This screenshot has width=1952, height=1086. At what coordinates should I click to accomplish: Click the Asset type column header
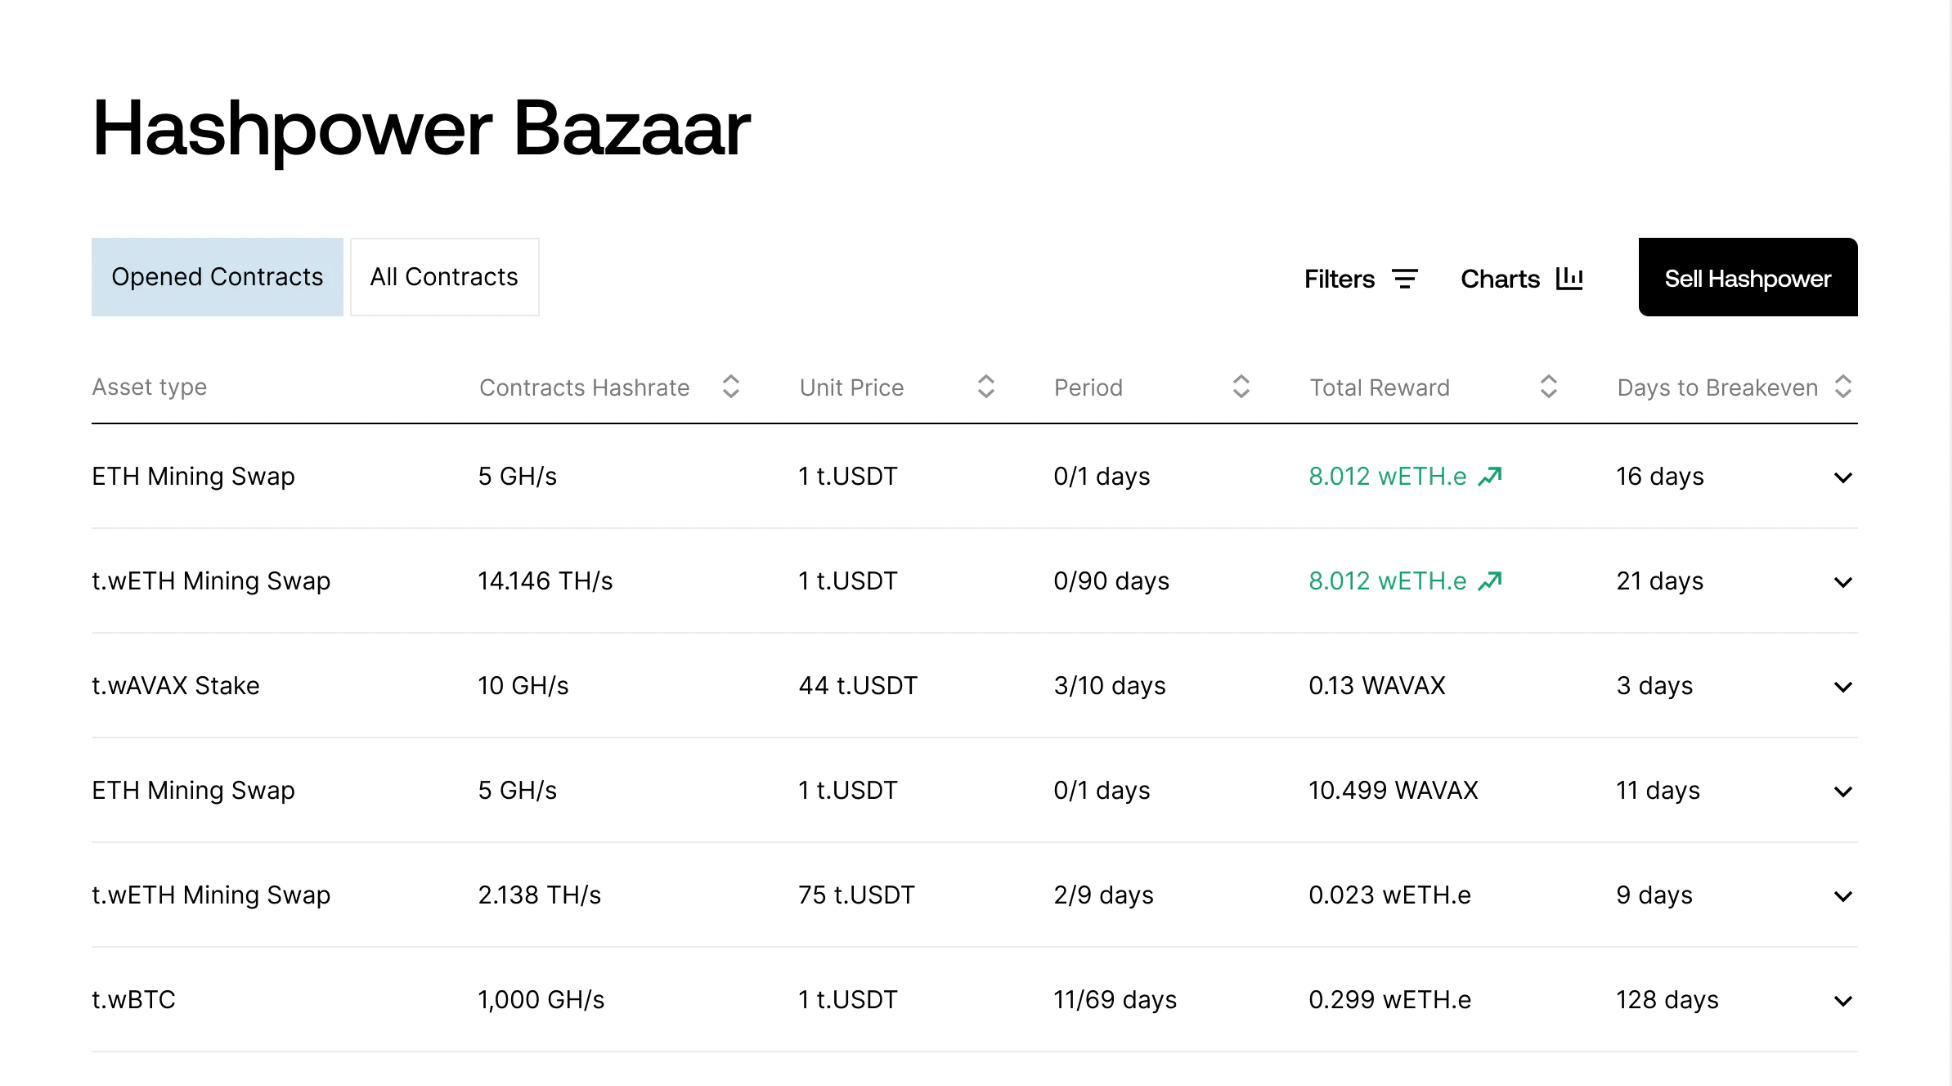point(149,387)
